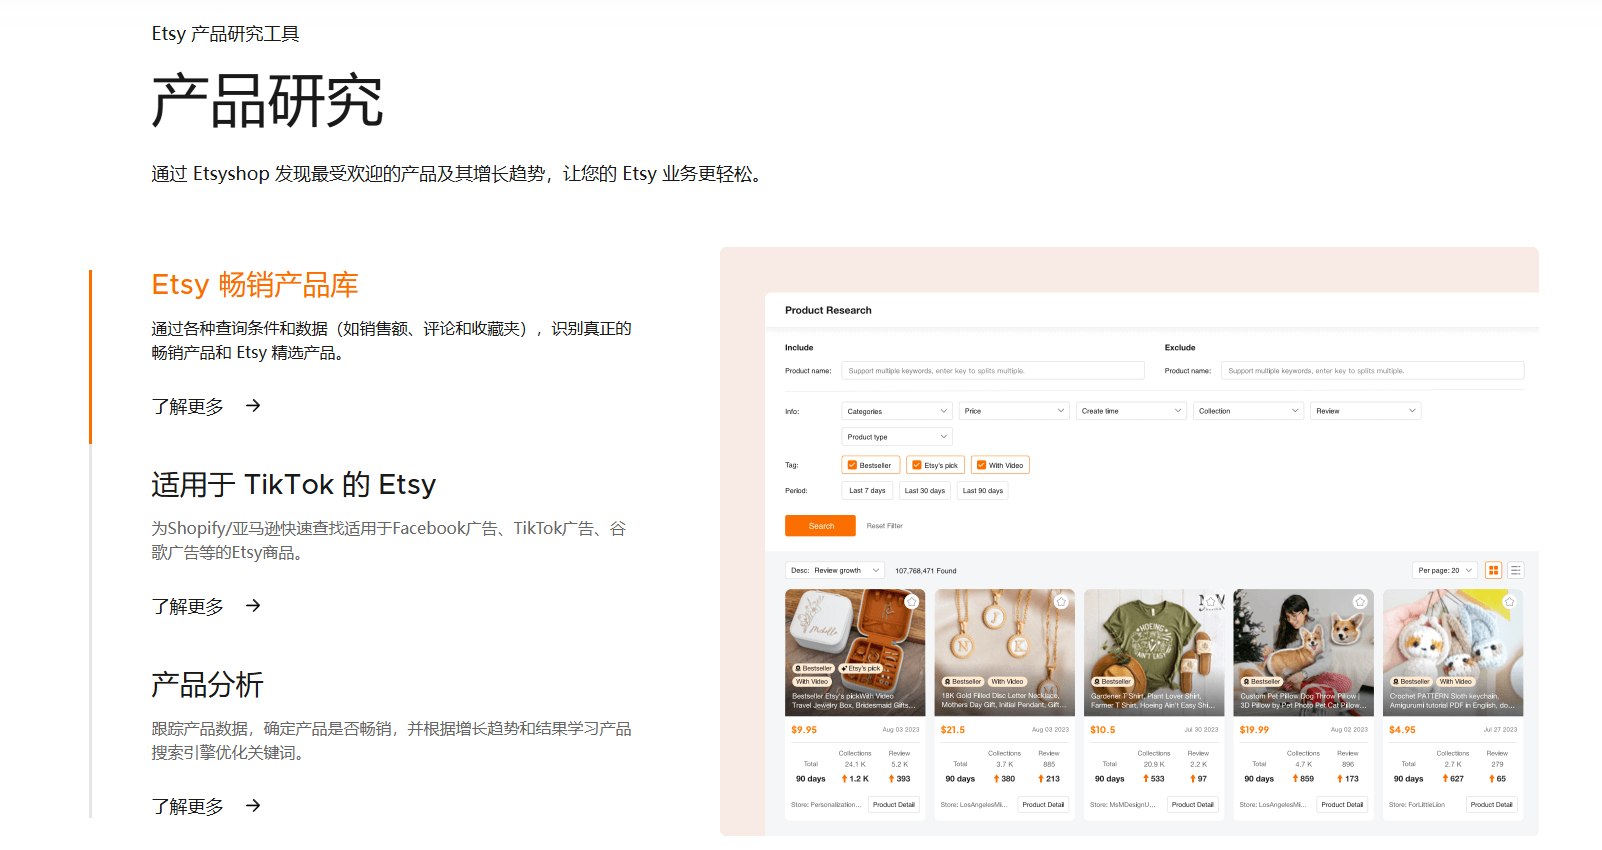
Task: Click Product Detail for the $10.5 item
Action: [x=1193, y=805]
